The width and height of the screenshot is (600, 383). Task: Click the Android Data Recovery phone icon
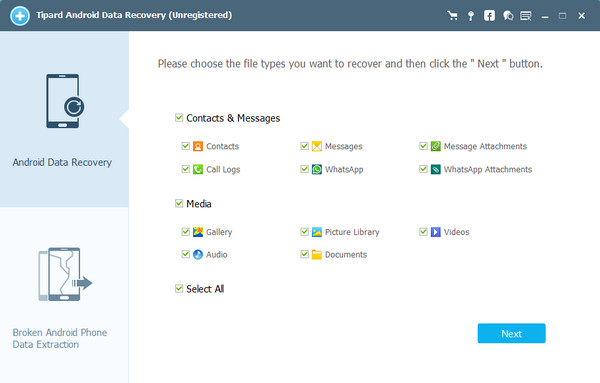(x=65, y=101)
